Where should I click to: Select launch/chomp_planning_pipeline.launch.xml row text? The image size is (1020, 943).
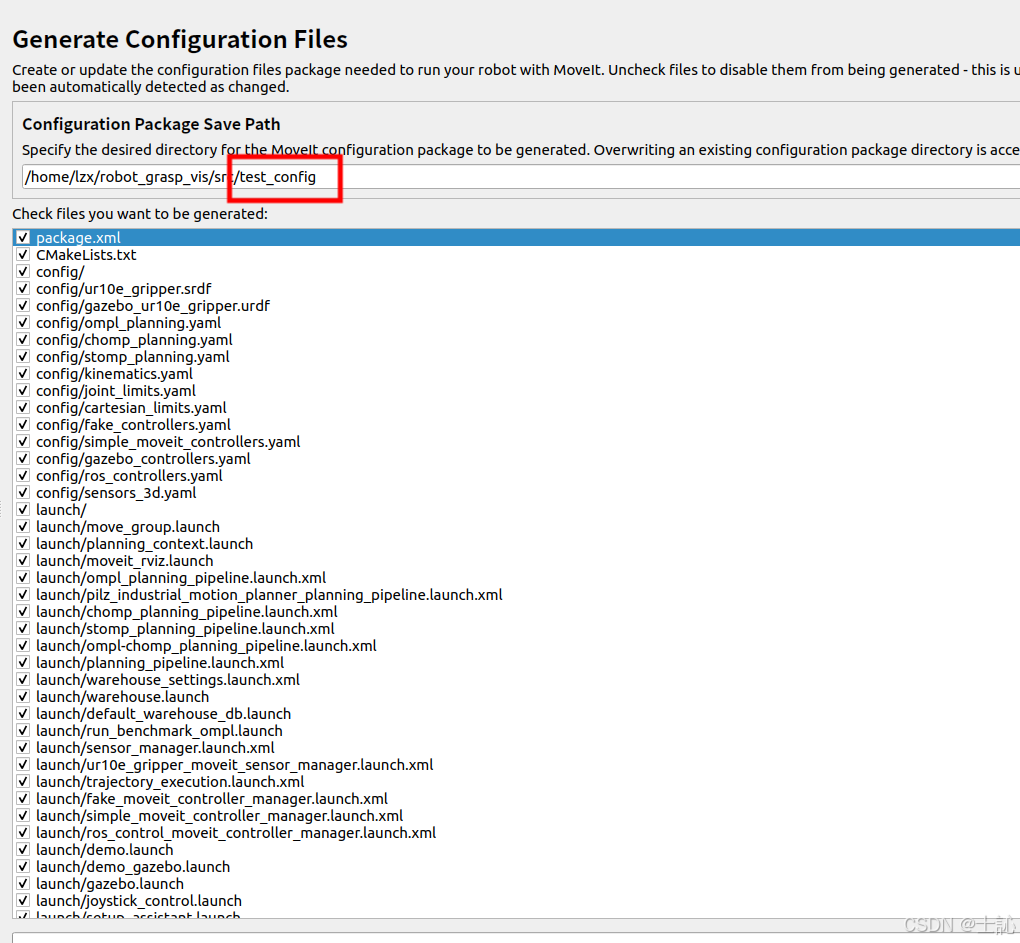point(187,611)
